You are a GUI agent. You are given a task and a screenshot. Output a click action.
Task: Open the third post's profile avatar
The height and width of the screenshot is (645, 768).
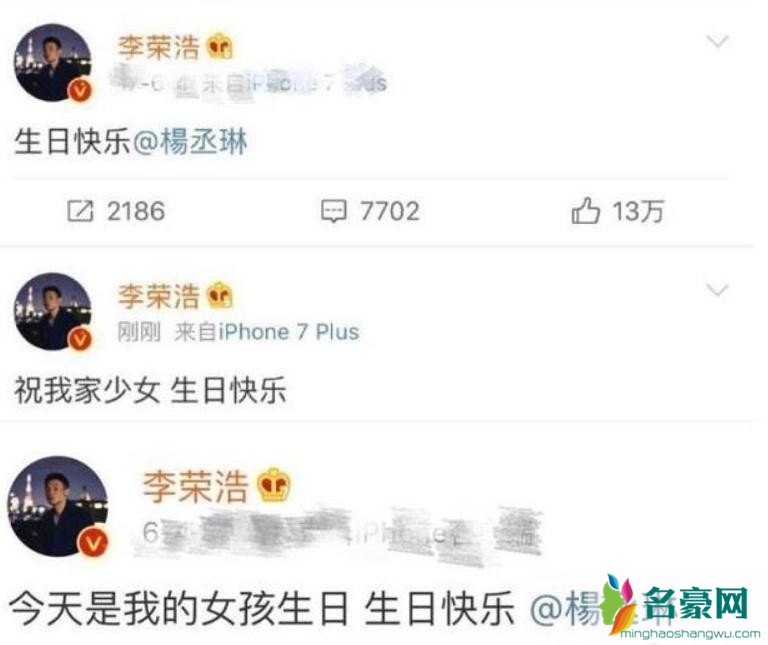pyautogui.click(x=58, y=506)
